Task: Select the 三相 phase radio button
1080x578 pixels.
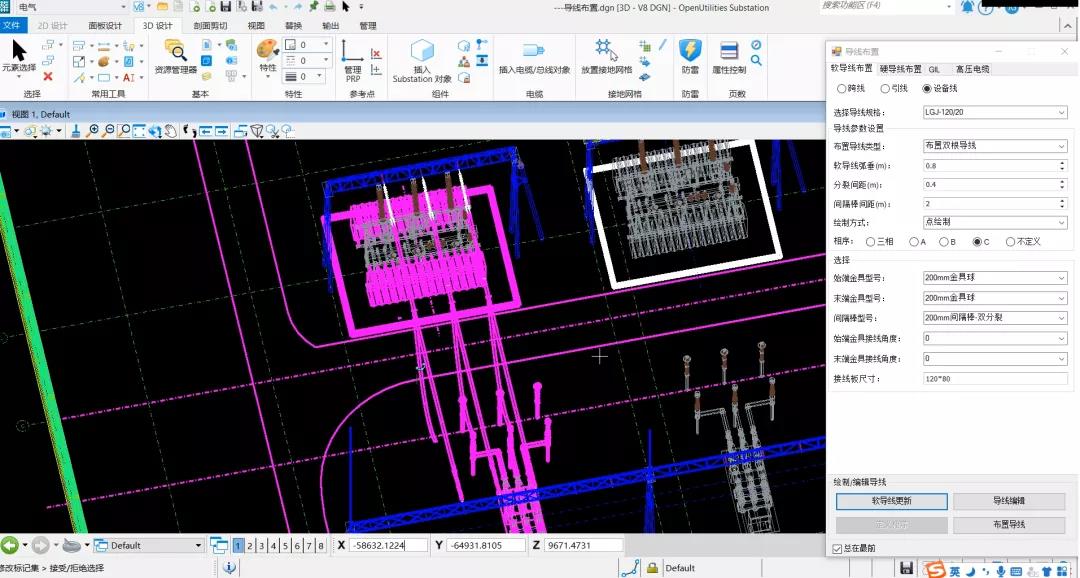Action: 871,242
